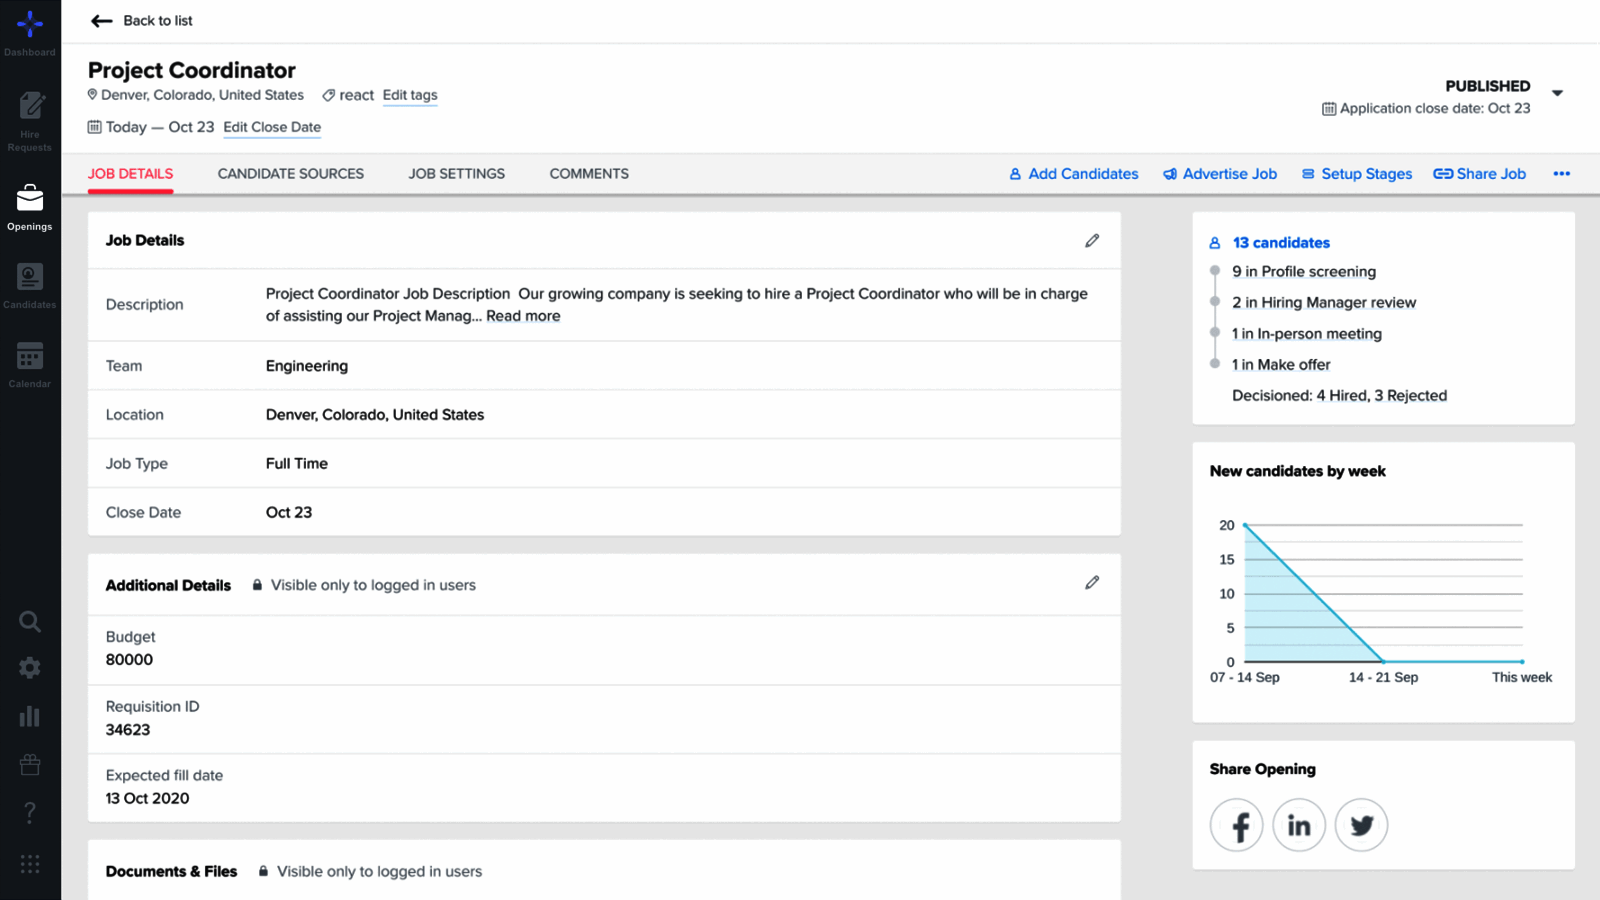
Task: Share opening on Twitter
Action: 1361,825
